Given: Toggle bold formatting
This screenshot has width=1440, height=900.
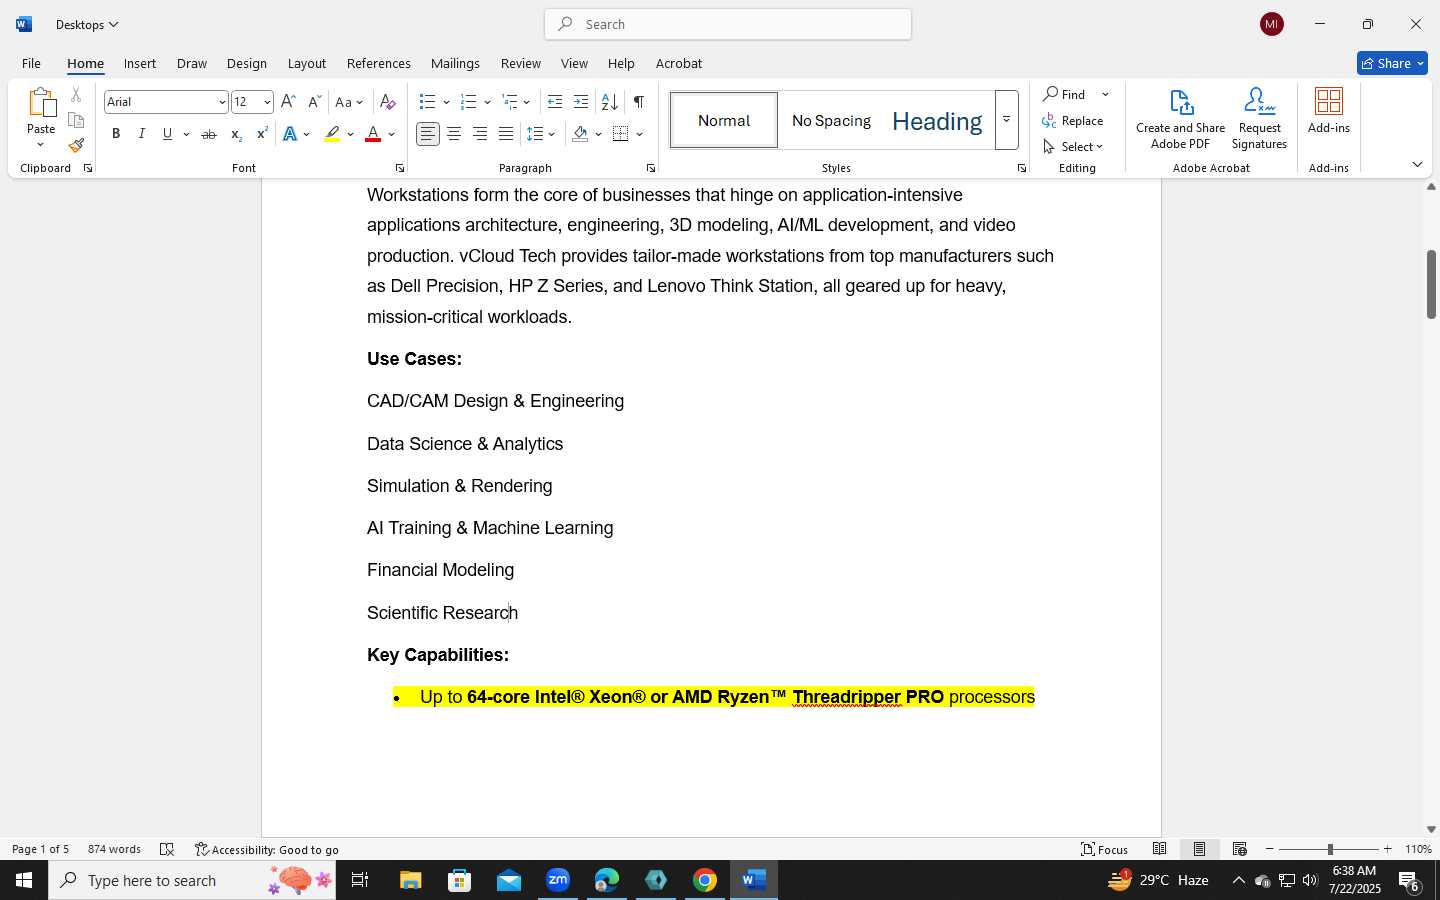Looking at the screenshot, I should click(116, 134).
